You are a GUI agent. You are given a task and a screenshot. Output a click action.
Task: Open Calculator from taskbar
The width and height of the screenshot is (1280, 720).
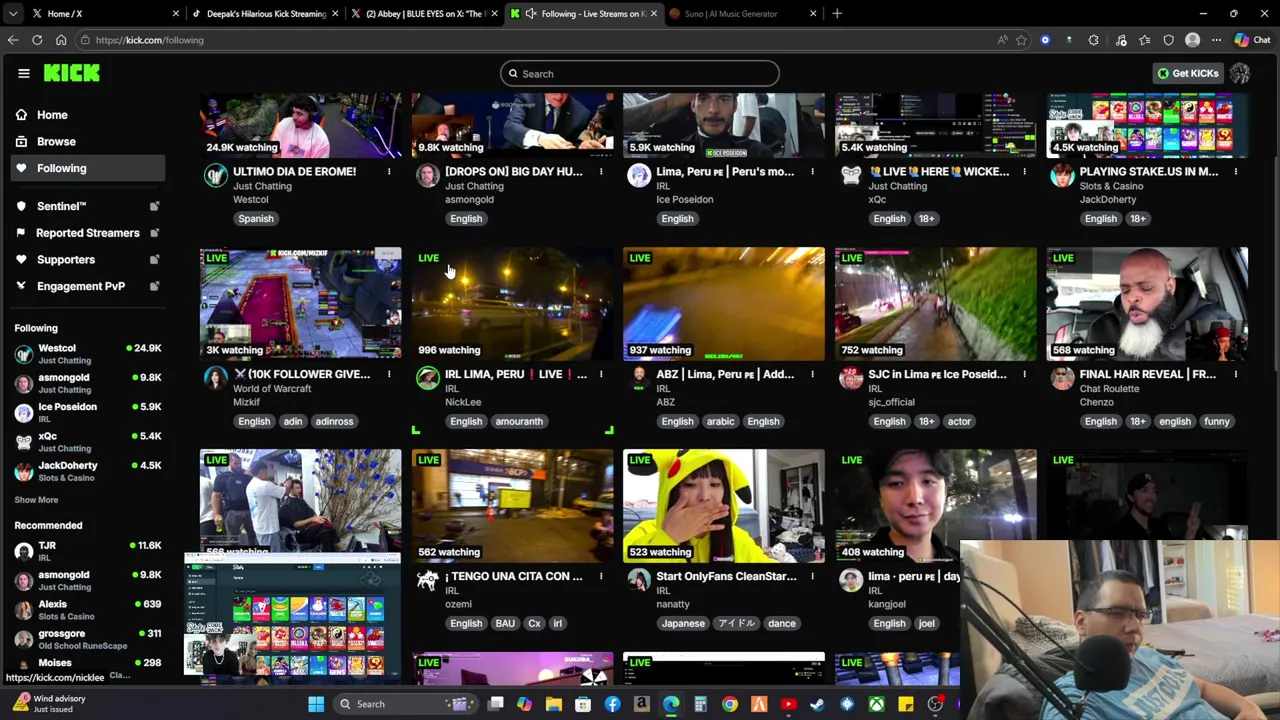[x=700, y=704]
